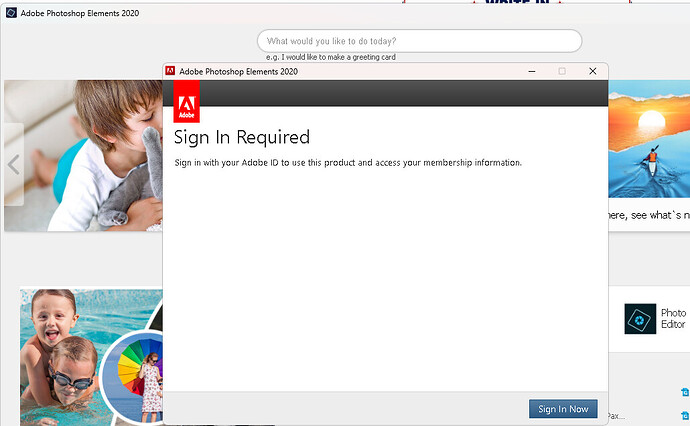Click the rainbow umbrella circular photo
Image resolution: width=690 pixels, height=426 pixels.
134,376
